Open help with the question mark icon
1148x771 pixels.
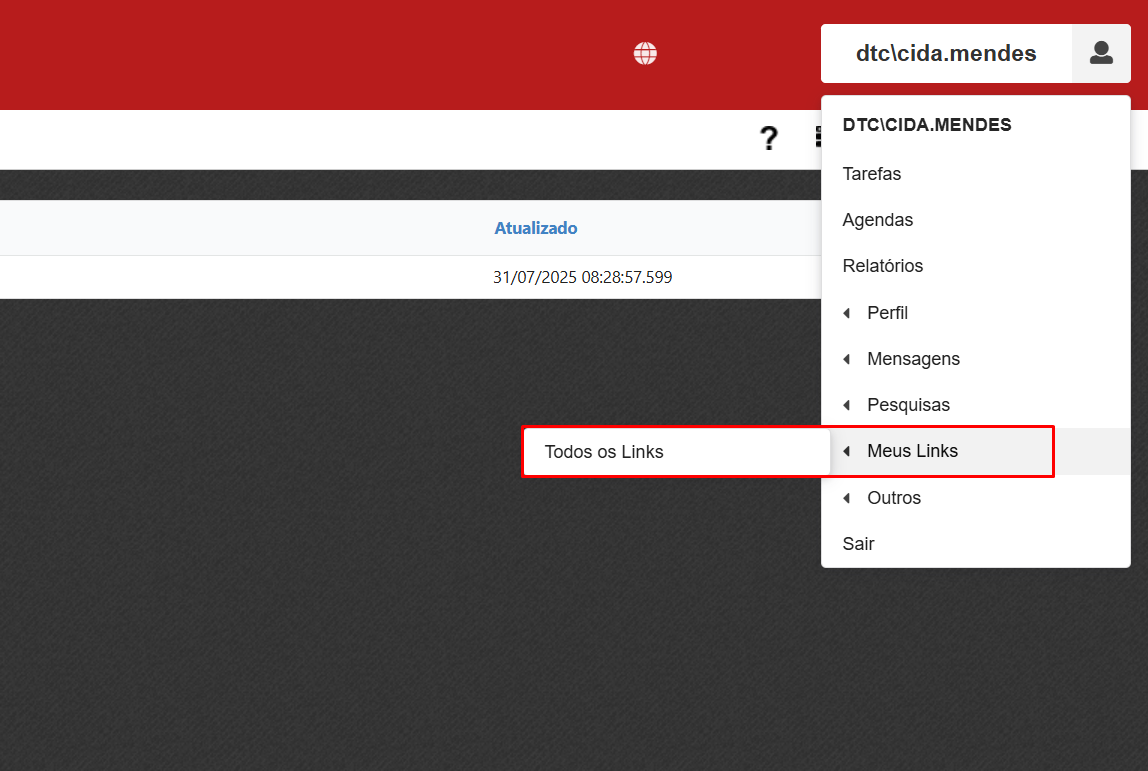(768, 138)
